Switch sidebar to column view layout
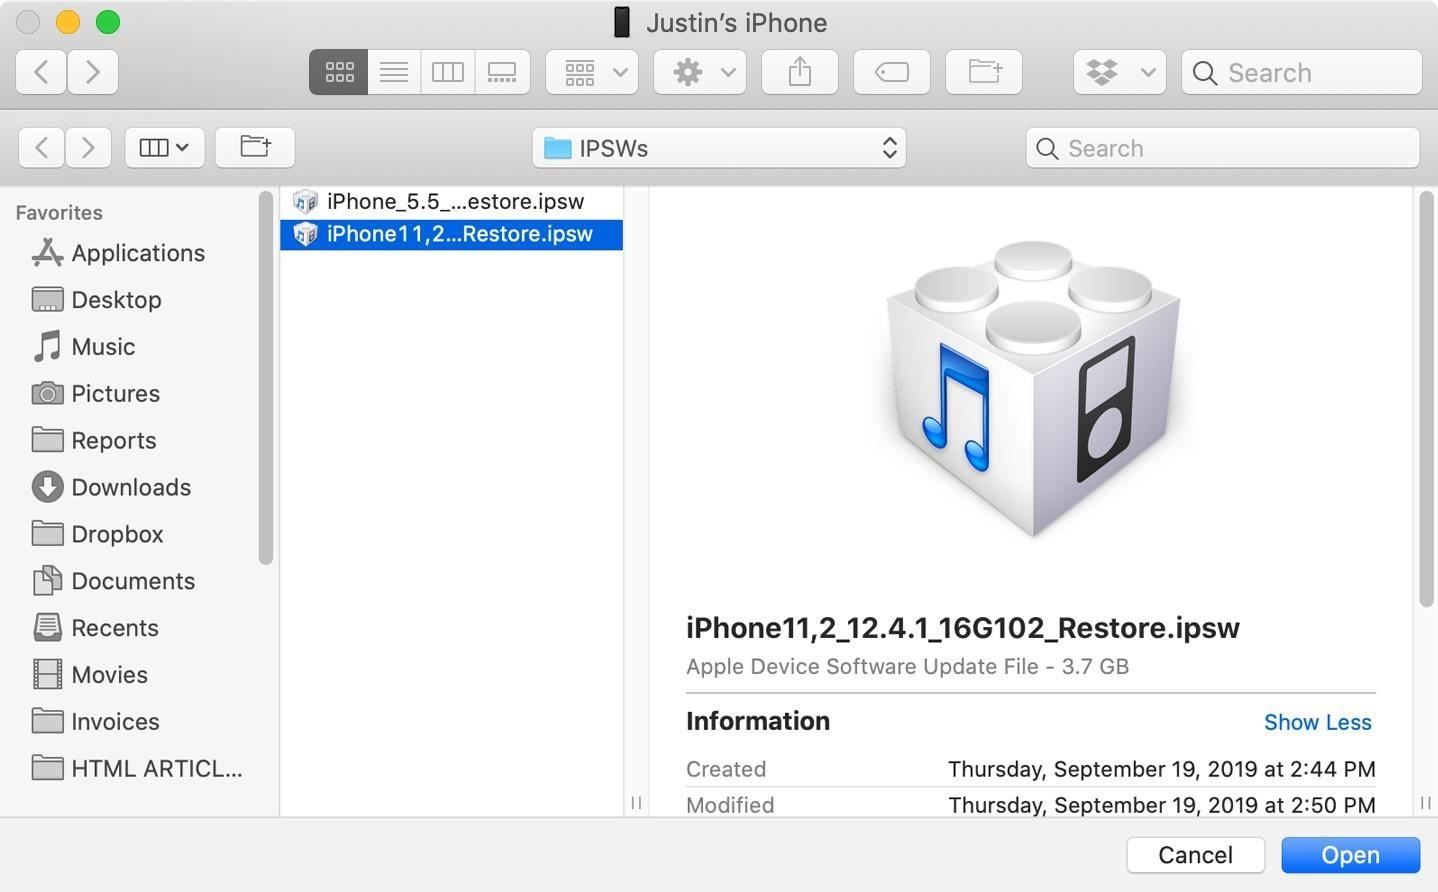1438x892 pixels. (156, 147)
